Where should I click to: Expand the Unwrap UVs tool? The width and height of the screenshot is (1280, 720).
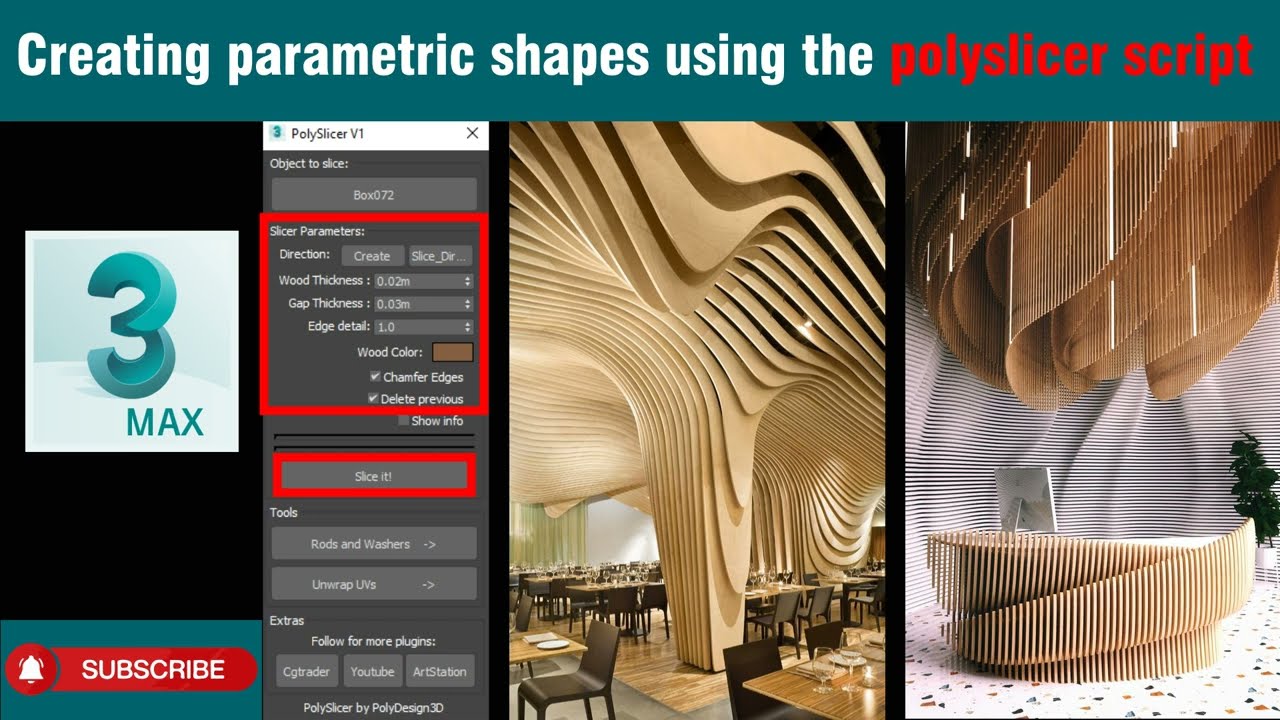pyautogui.click(x=374, y=584)
